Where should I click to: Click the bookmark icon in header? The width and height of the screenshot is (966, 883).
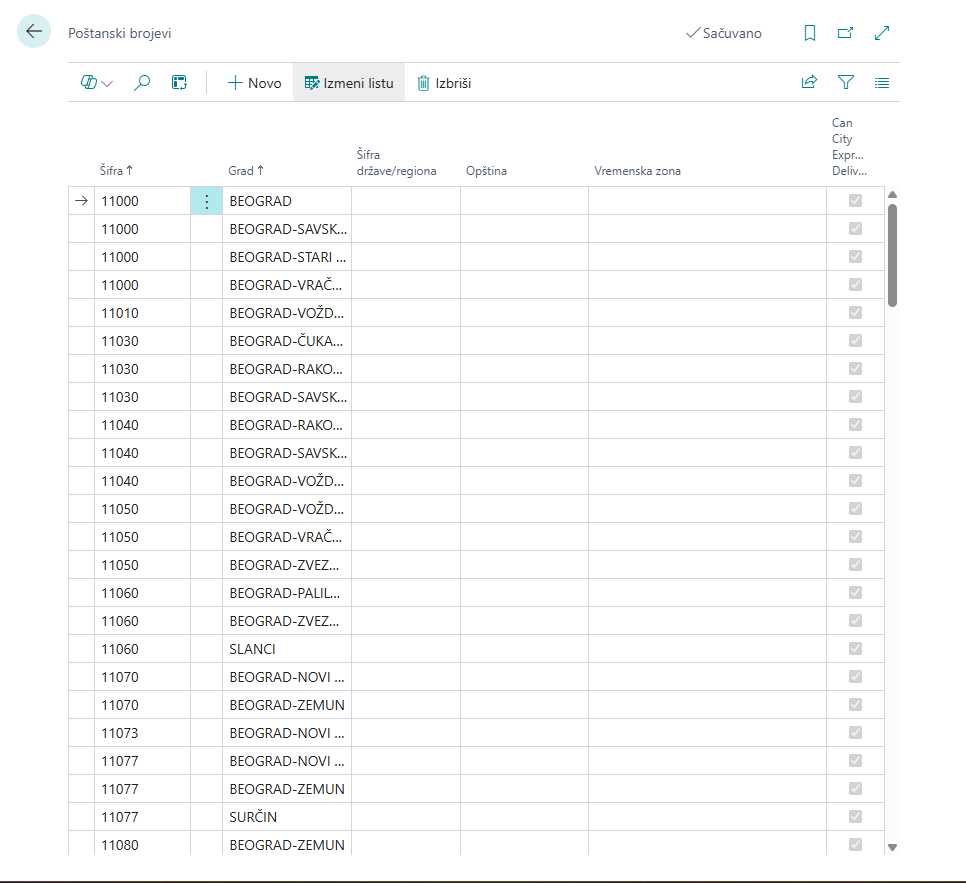[810, 33]
